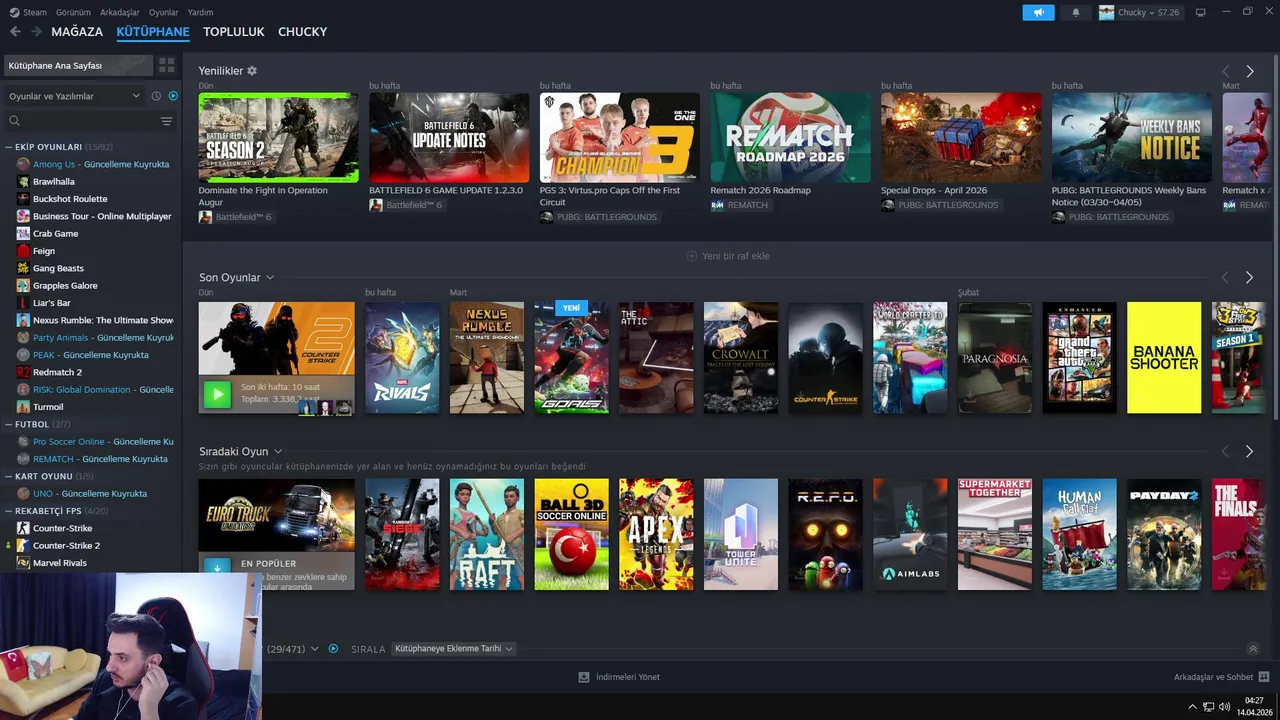
Task: Click the tray network icon
Action: click(x=1209, y=707)
